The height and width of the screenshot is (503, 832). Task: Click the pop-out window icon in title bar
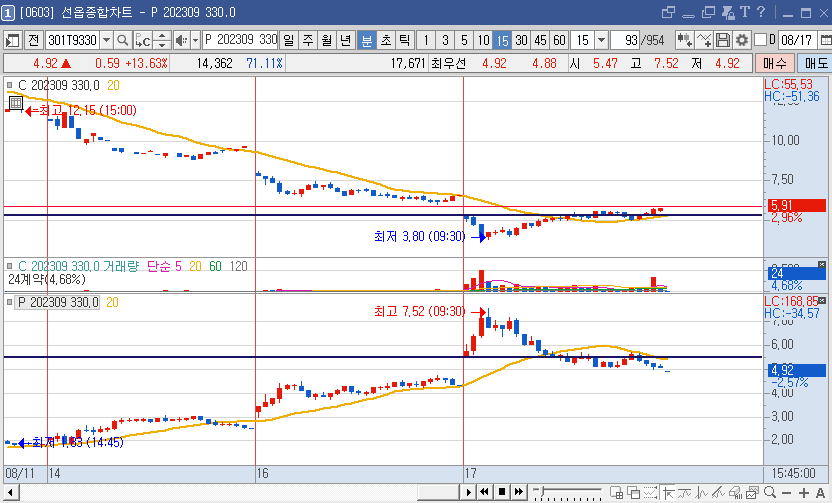669,12
